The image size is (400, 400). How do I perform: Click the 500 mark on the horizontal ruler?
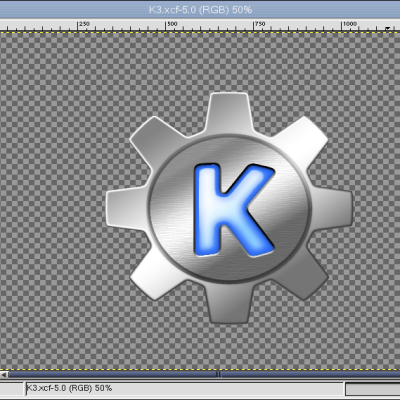[172, 24]
